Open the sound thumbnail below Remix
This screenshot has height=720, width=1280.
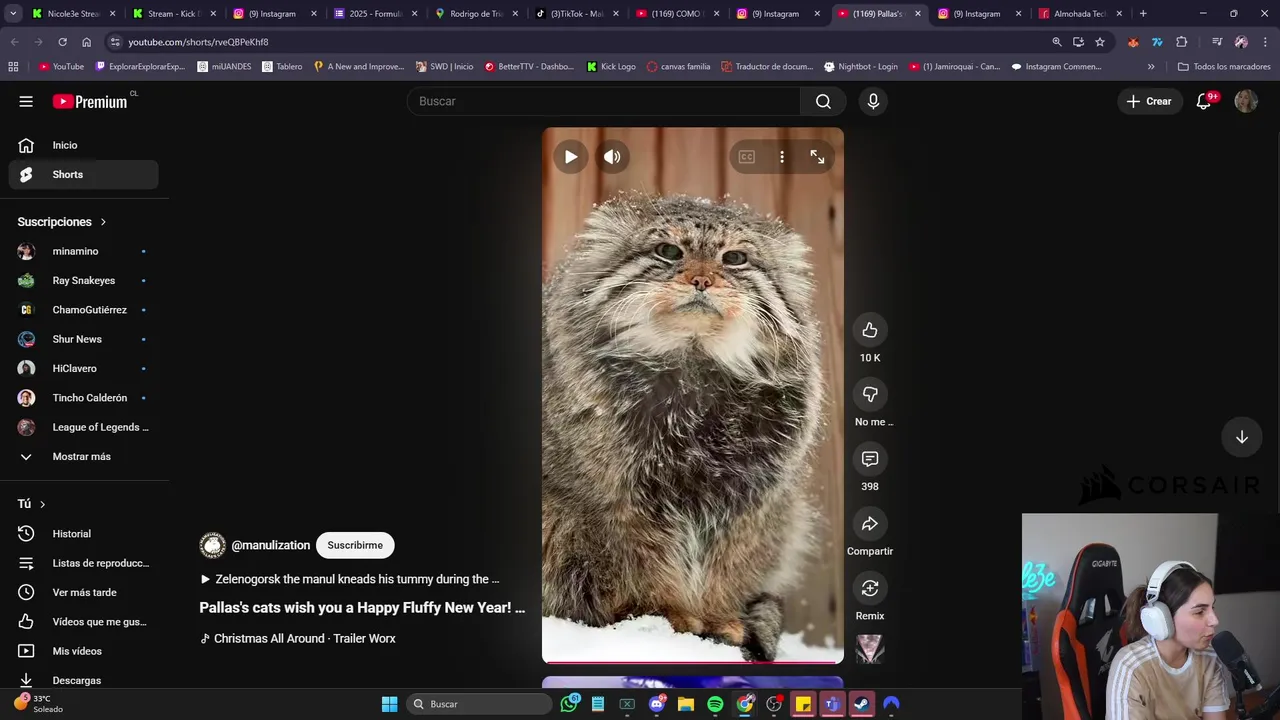[870, 649]
